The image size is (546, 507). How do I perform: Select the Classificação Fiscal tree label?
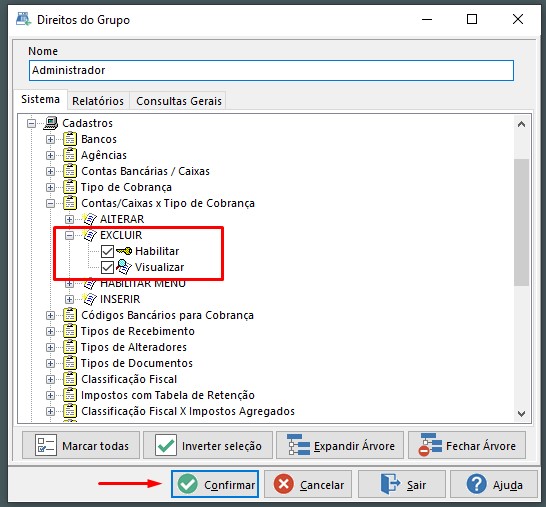point(129,379)
